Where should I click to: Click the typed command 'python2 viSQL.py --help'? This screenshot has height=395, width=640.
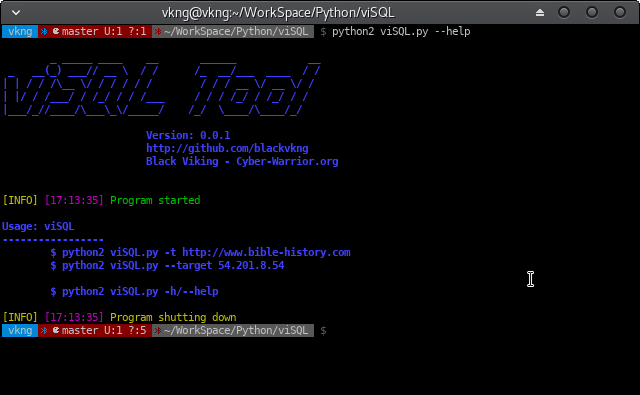pyautogui.click(x=401, y=31)
